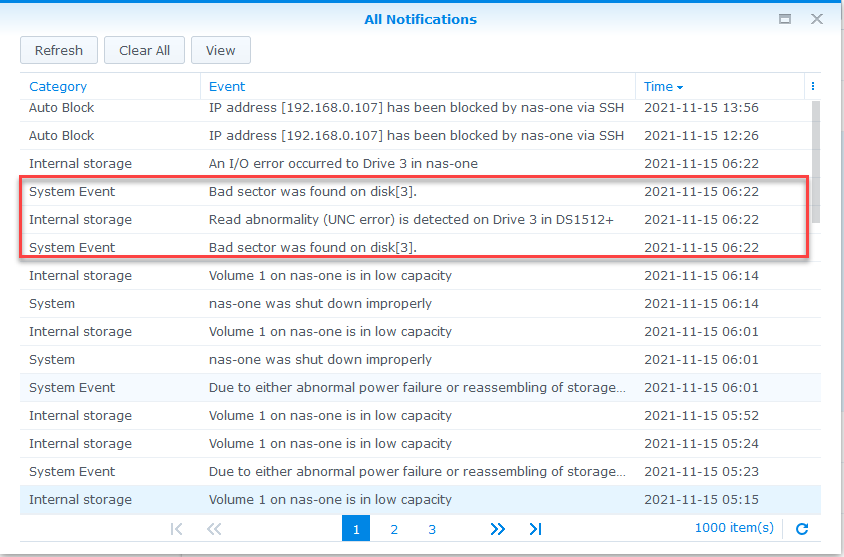
Task: Maximize the All Notifications window
Action: click(x=785, y=19)
